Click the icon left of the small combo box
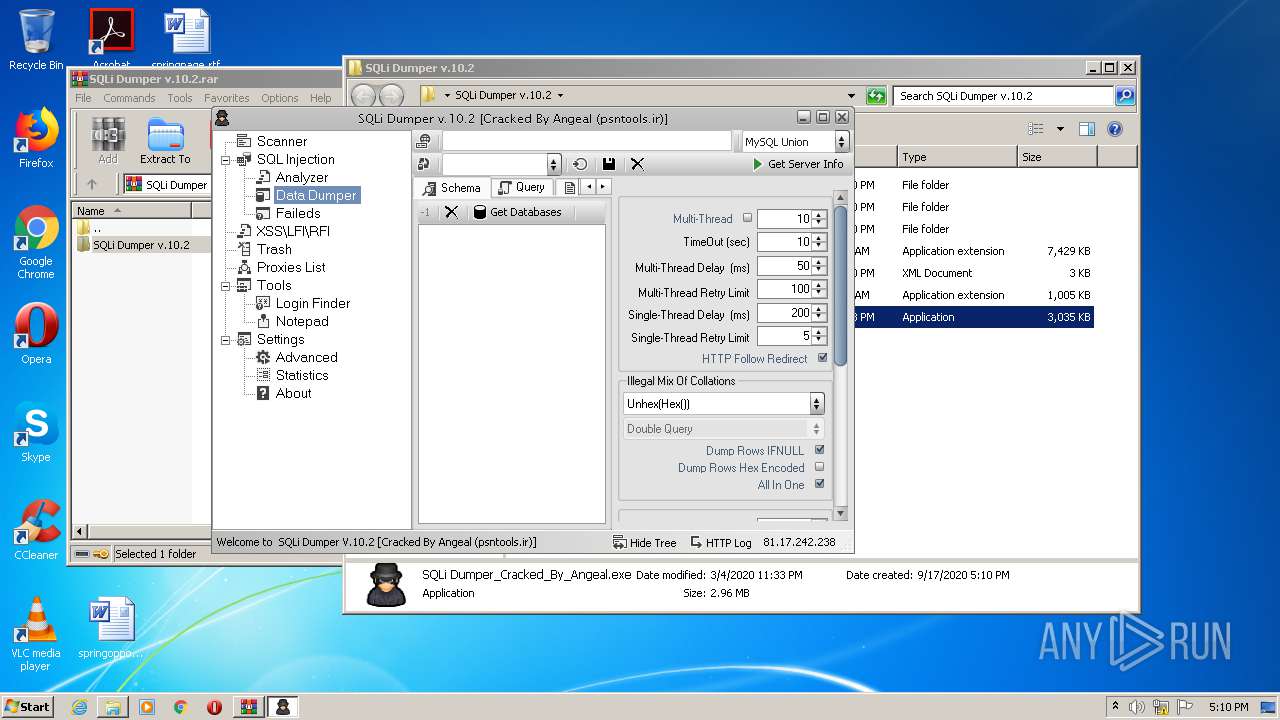The height and width of the screenshot is (720, 1280). pyautogui.click(x=424, y=164)
